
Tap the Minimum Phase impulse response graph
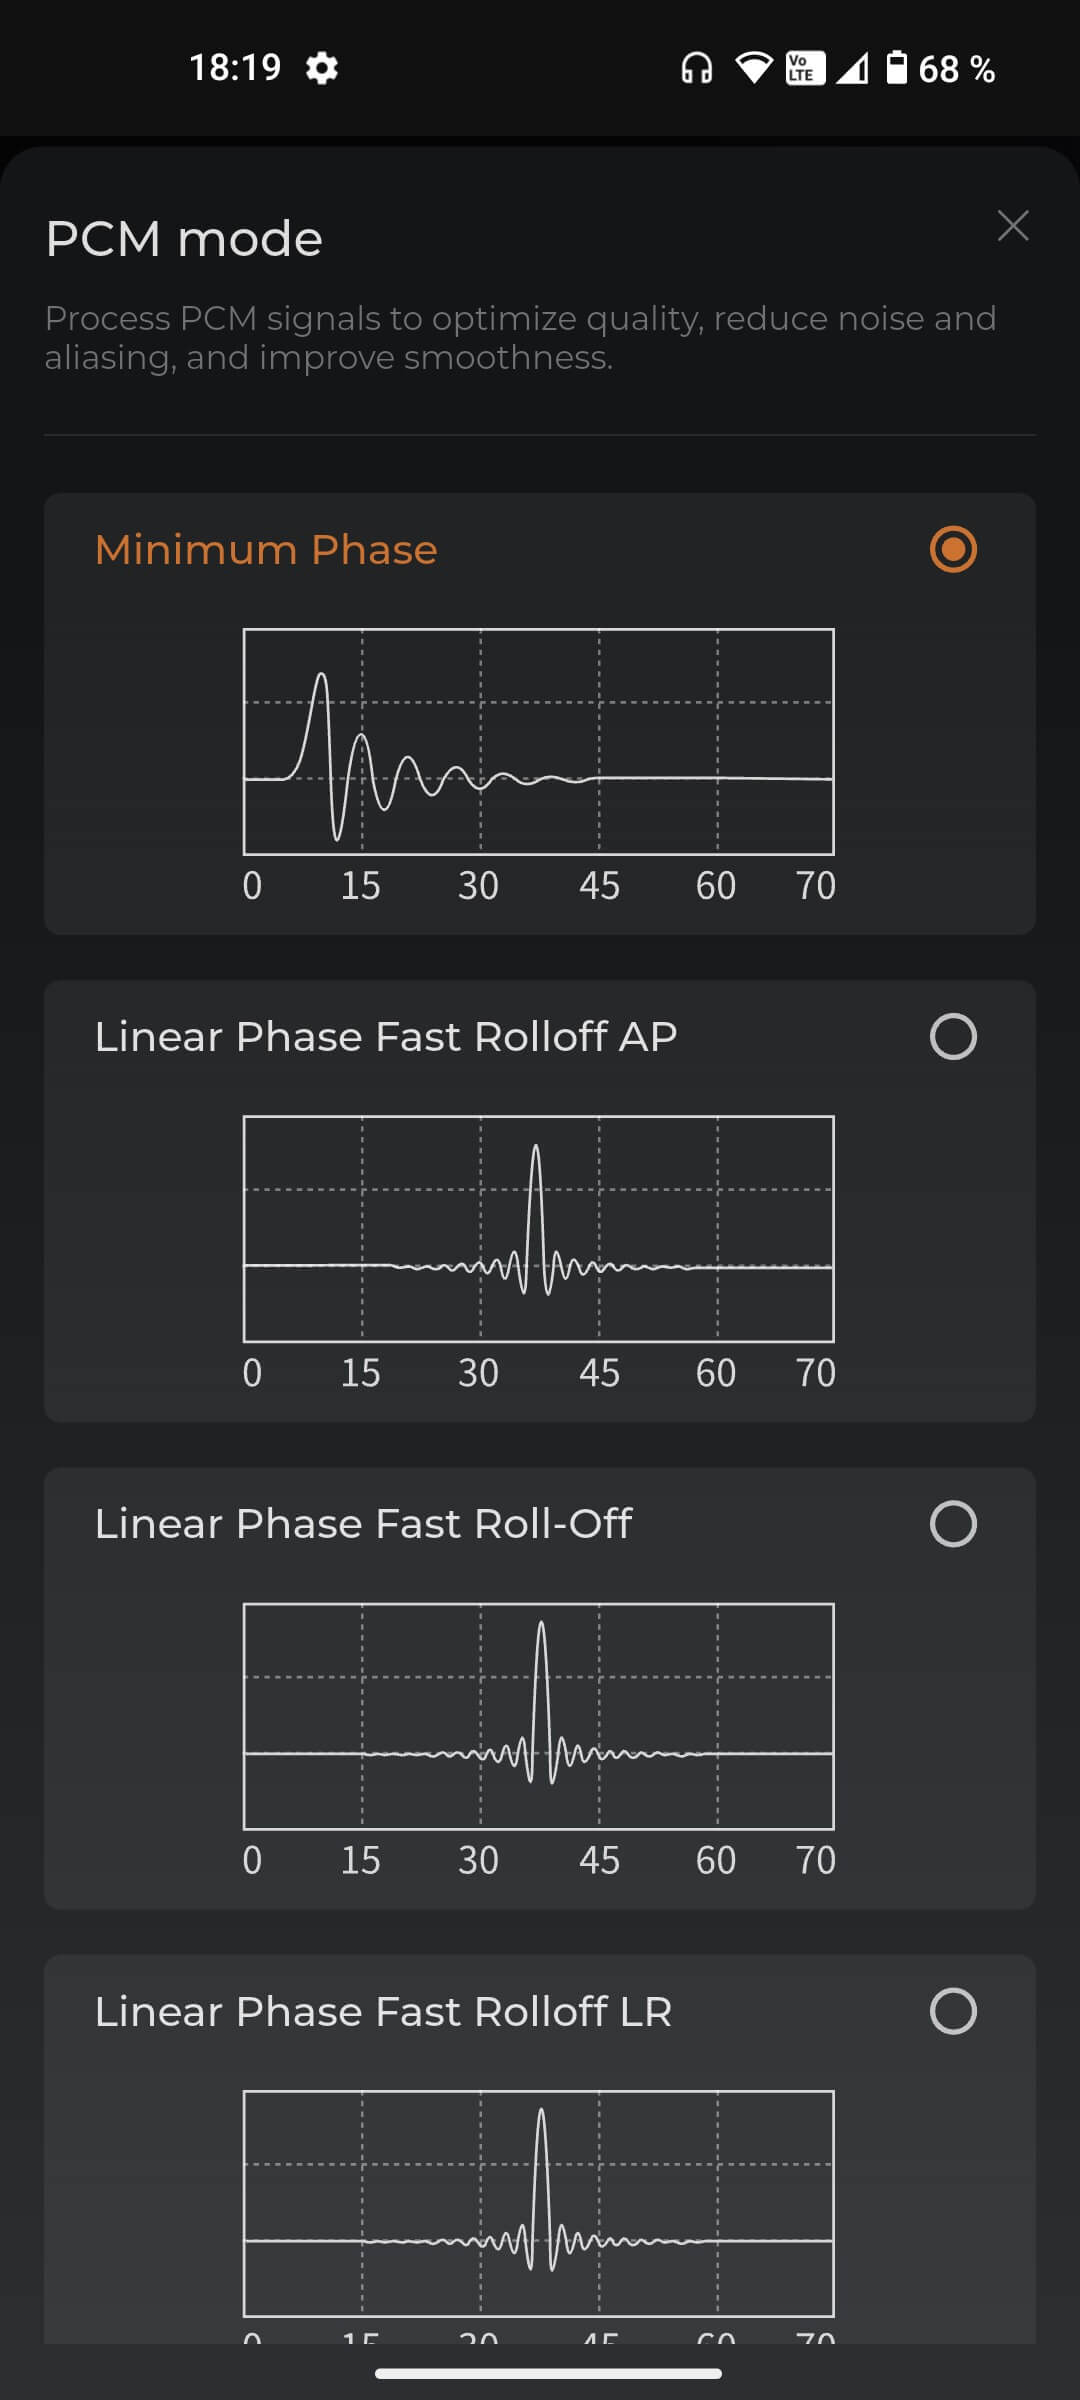pos(539,742)
